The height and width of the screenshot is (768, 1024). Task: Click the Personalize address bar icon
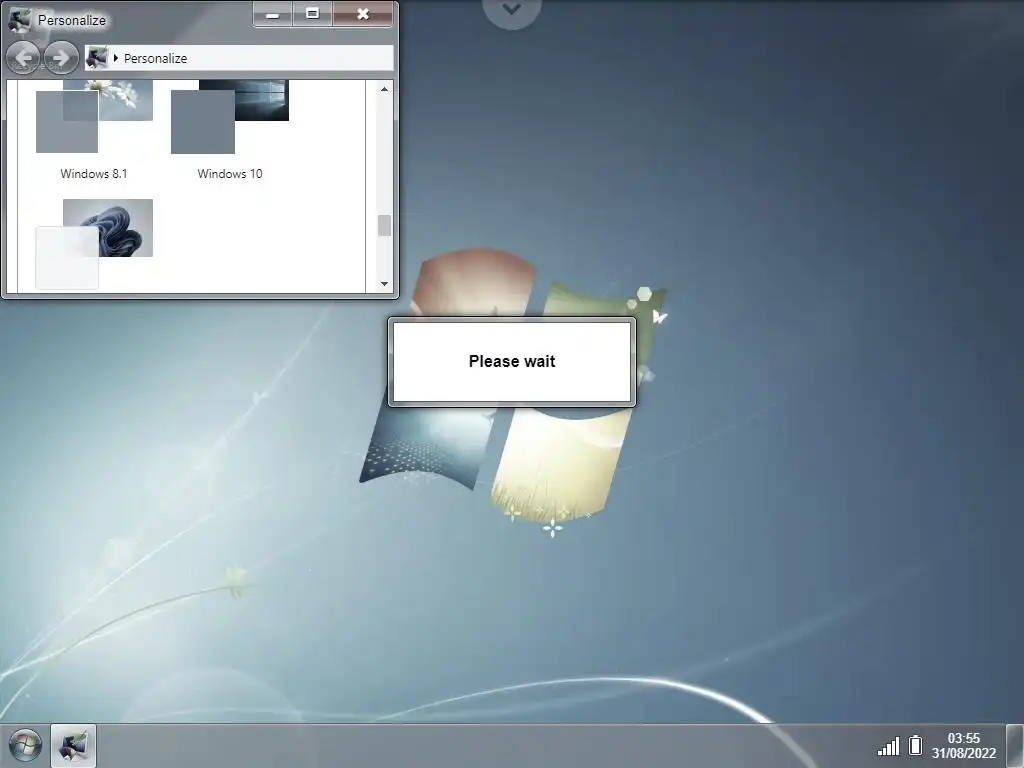(97, 58)
